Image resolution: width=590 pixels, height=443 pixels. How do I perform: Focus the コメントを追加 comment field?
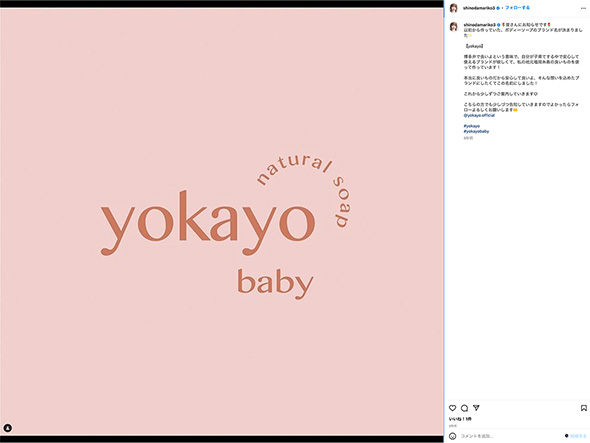click(510, 436)
